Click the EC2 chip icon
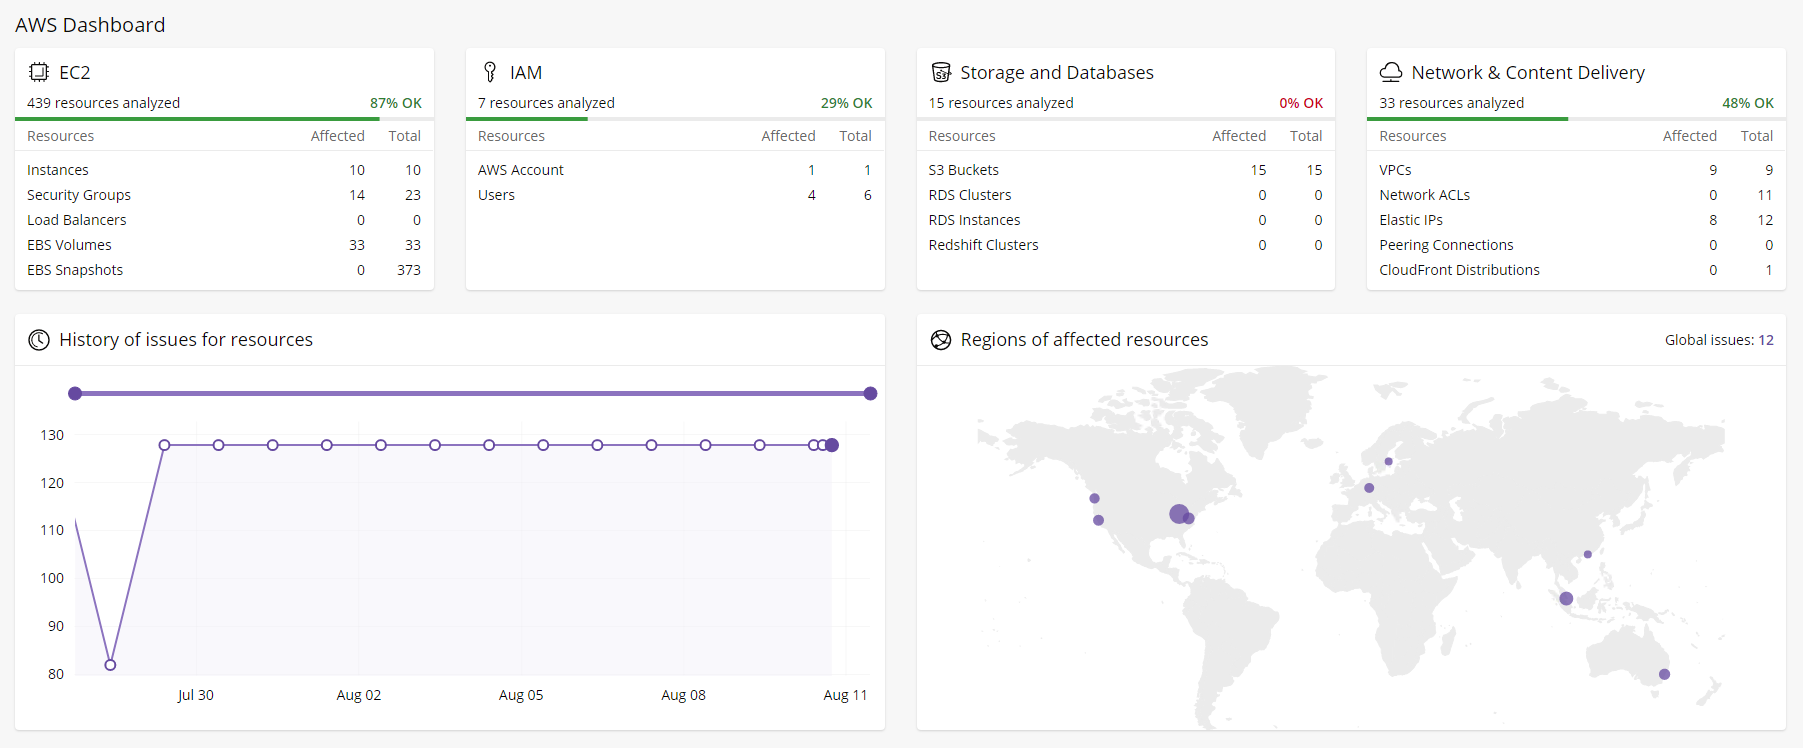 pos(38,72)
